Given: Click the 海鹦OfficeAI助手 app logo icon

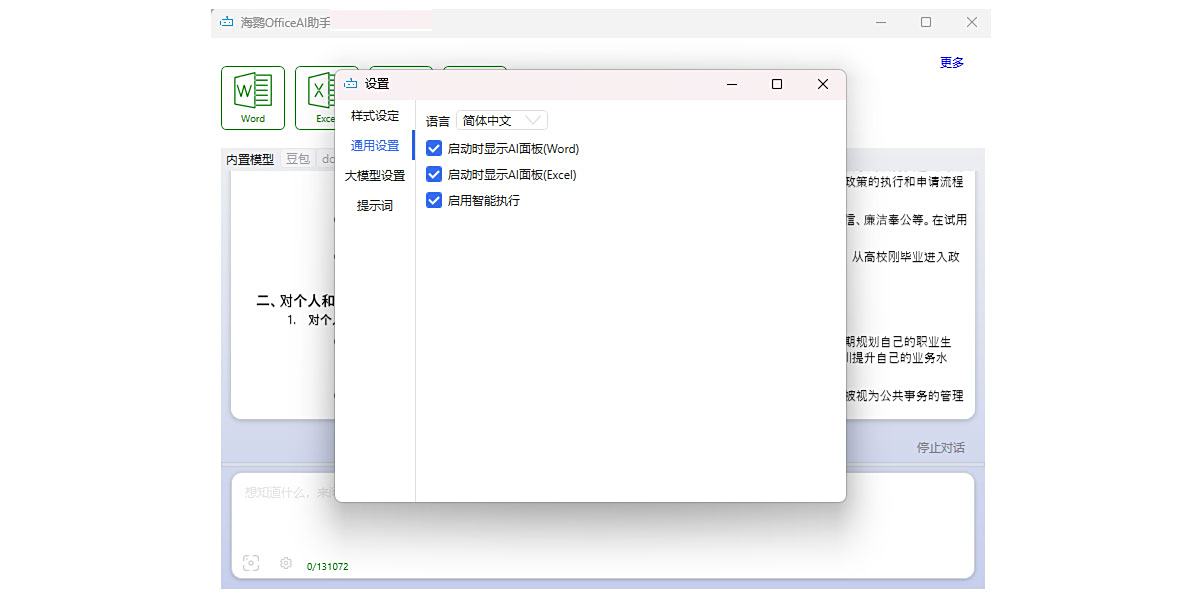Looking at the screenshot, I should click(227, 22).
